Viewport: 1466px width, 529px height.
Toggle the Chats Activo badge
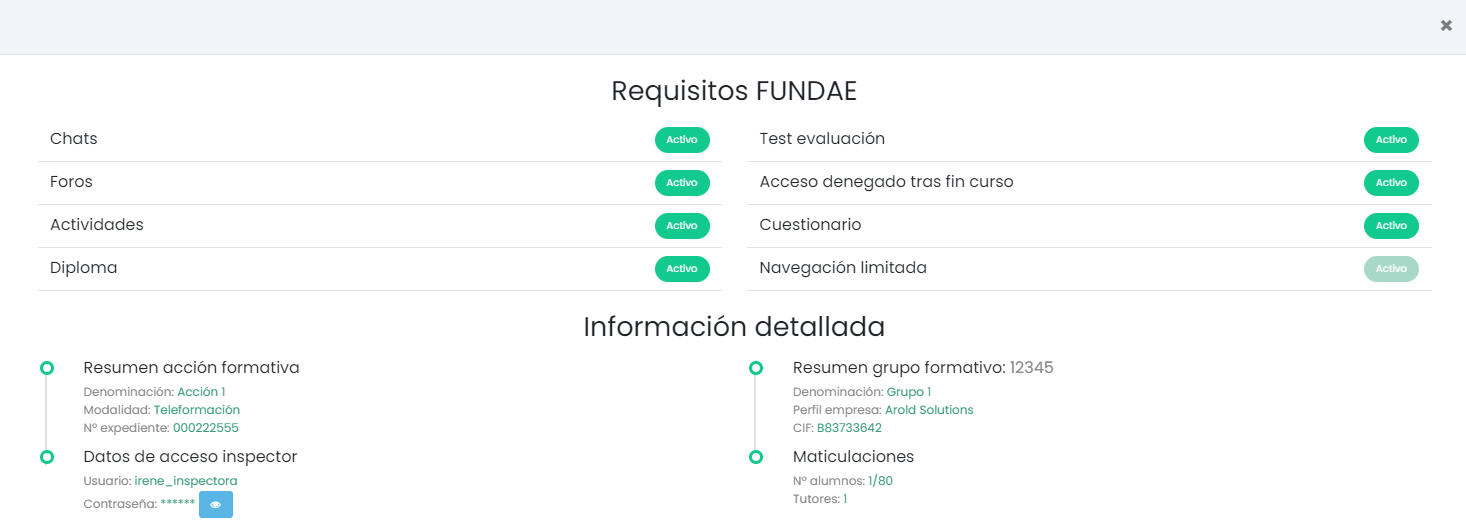pyautogui.click(x=682, y=140)
